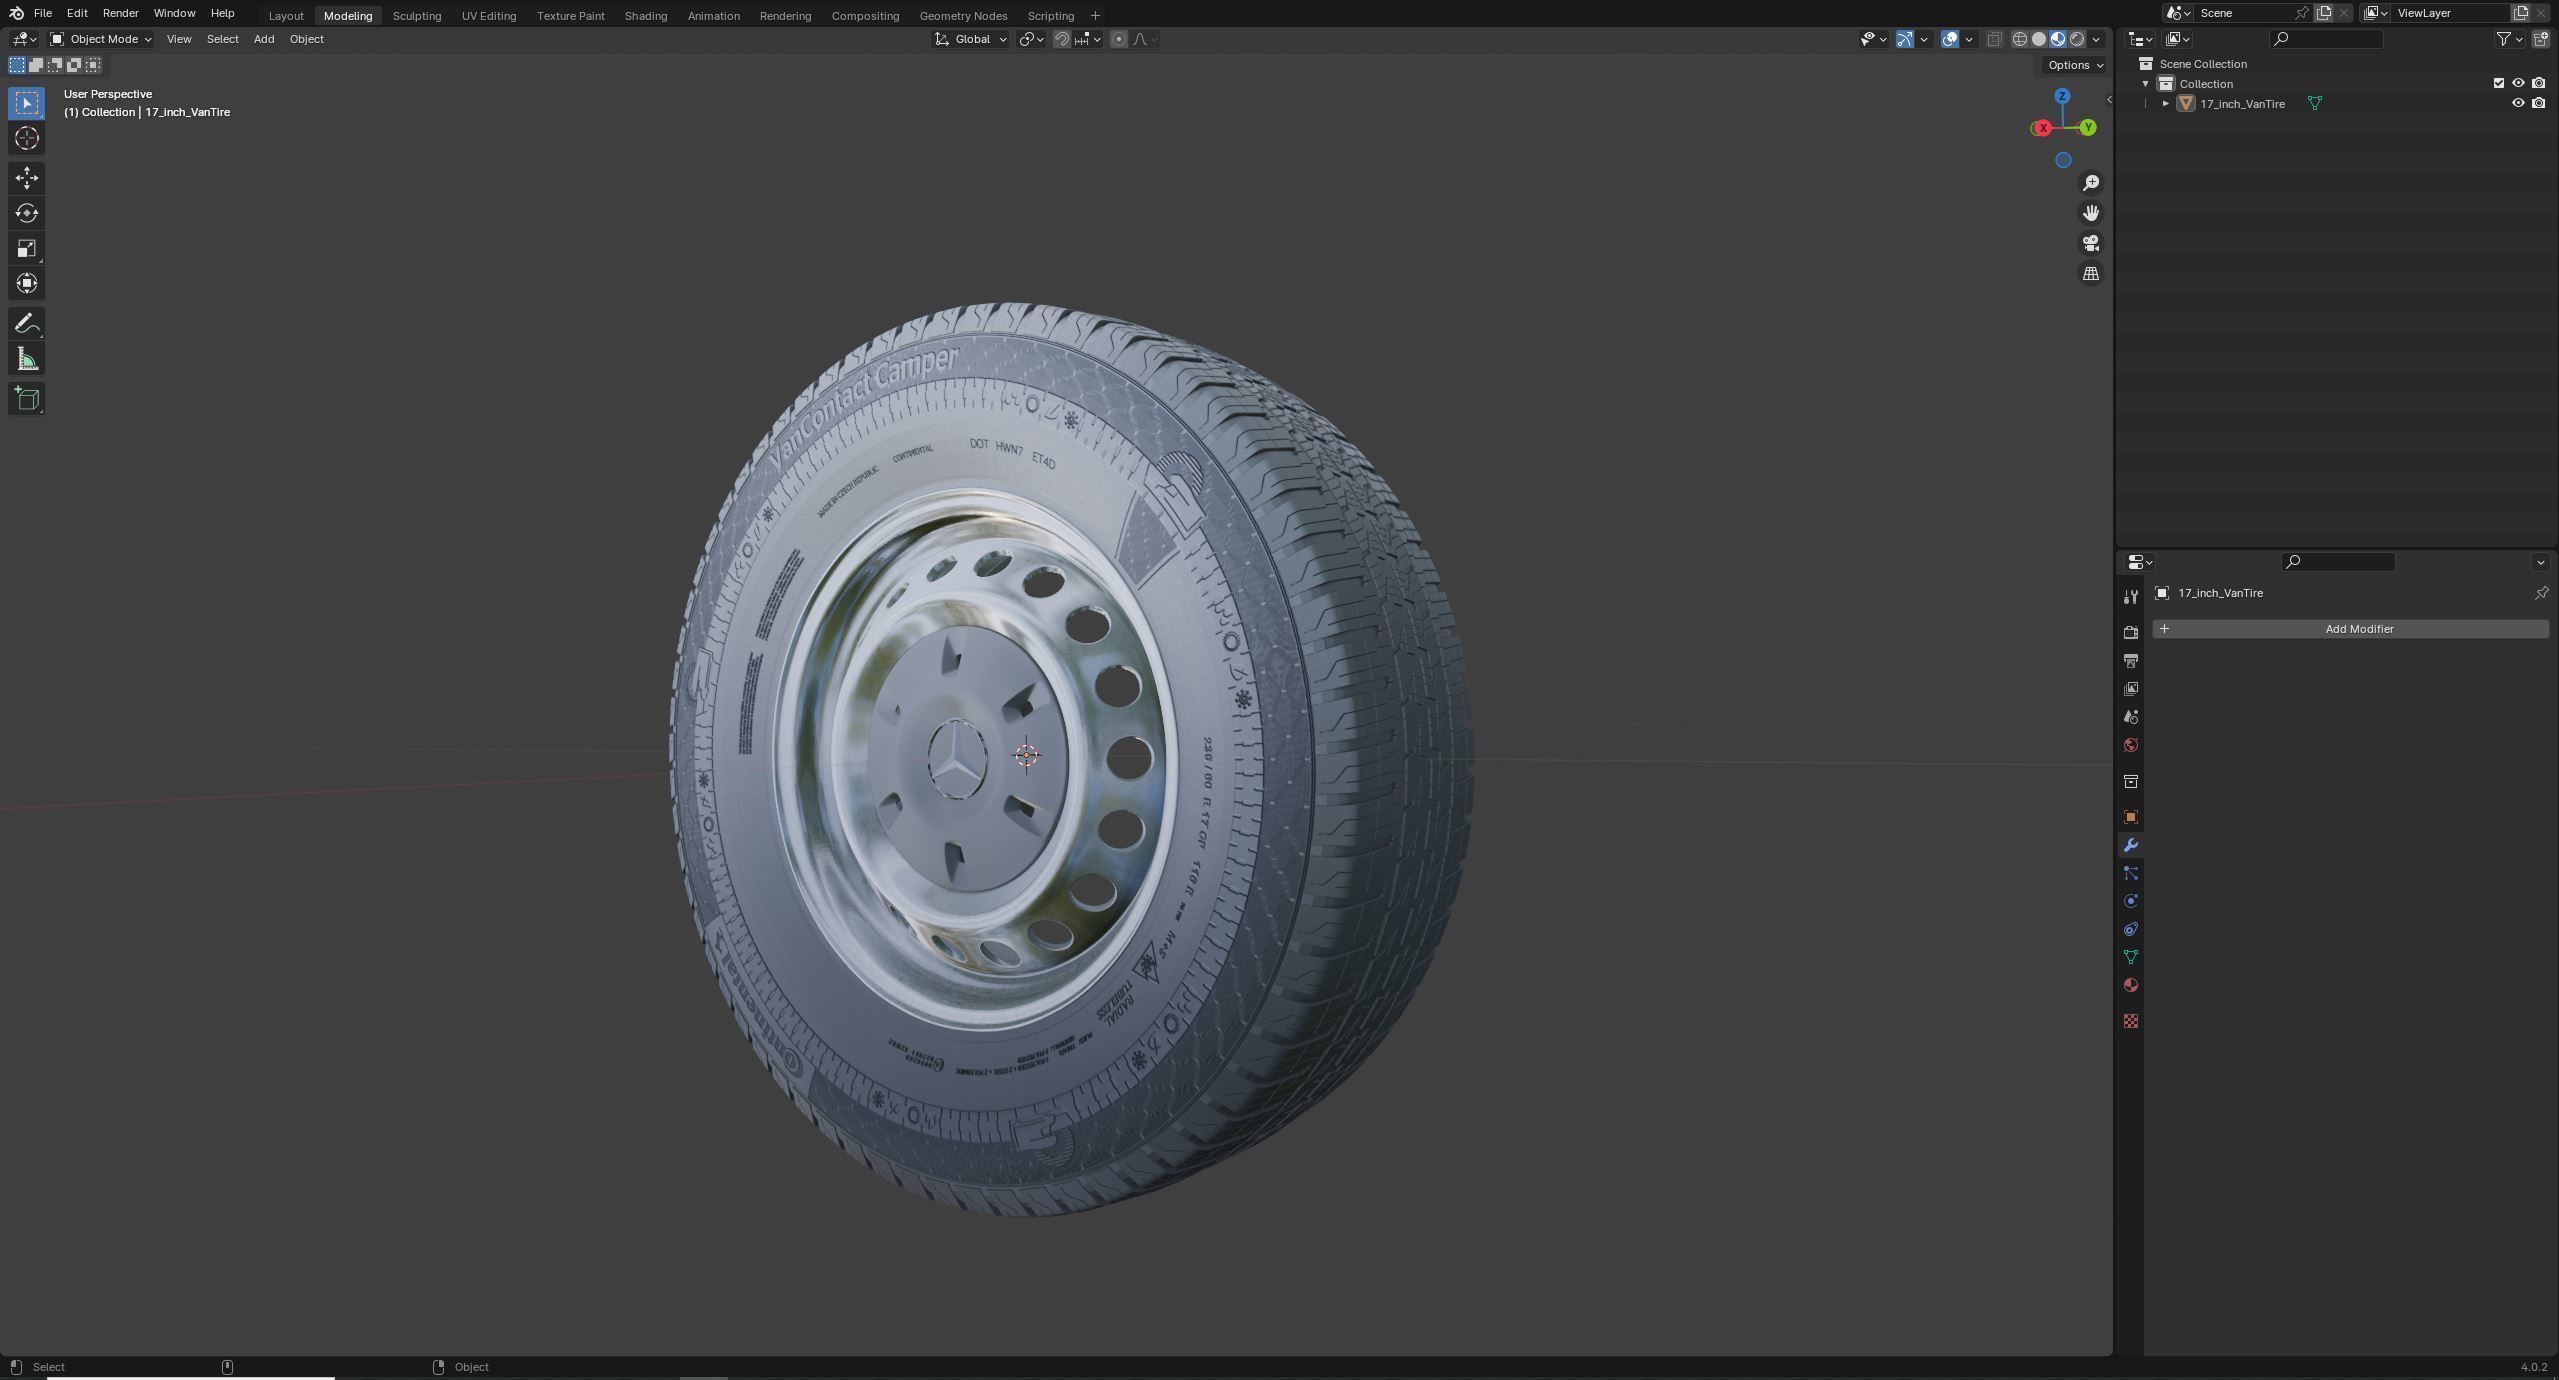Screen dimensions: 2559x1380
Task: Open the Material properties tab
Action: coord(2130,984)
